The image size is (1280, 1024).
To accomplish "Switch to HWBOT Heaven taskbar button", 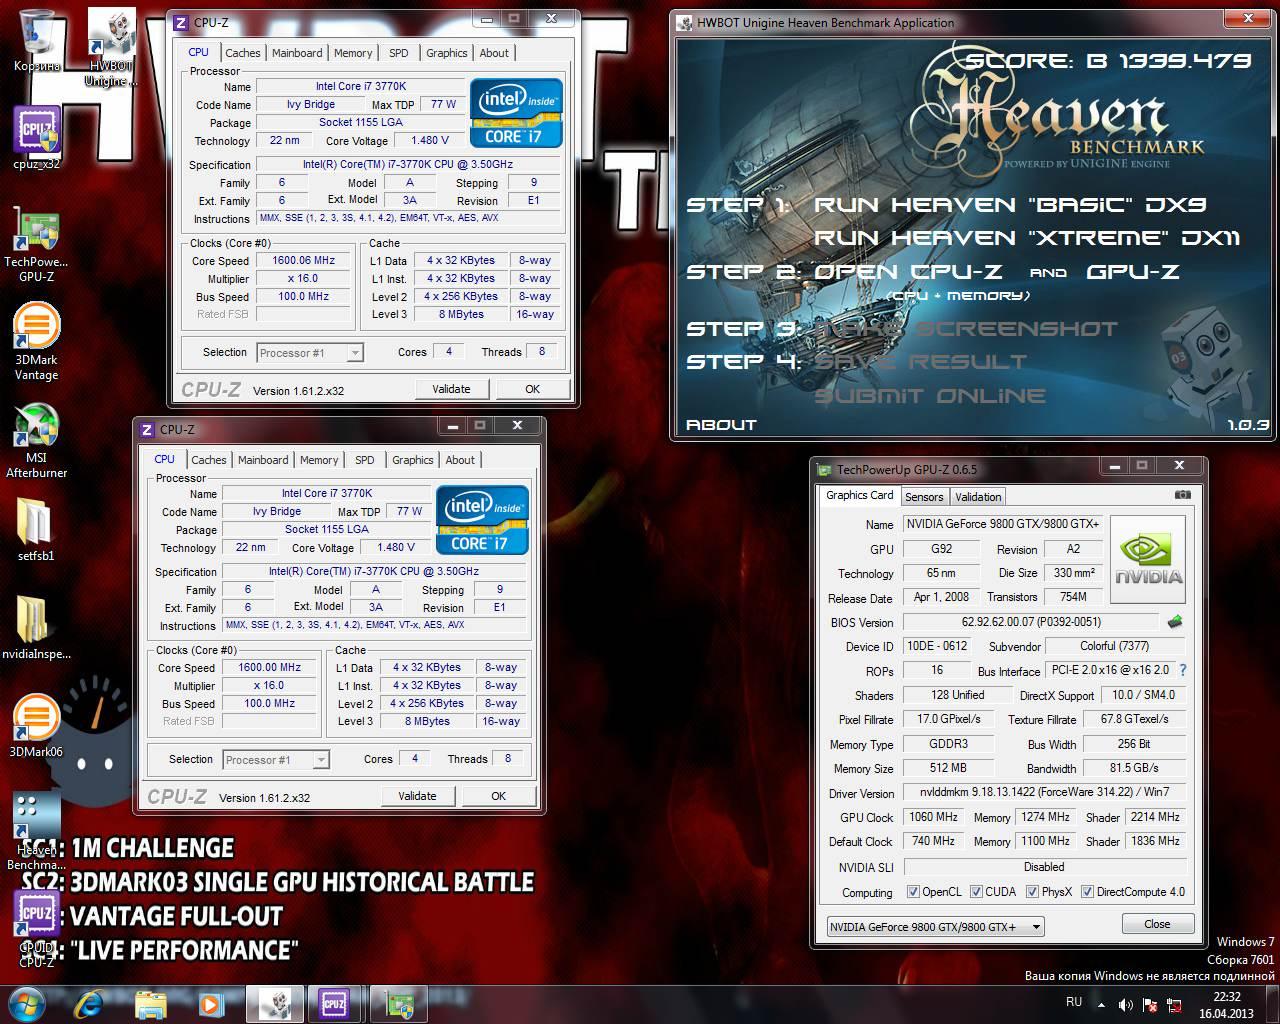I will [275, 1003].
